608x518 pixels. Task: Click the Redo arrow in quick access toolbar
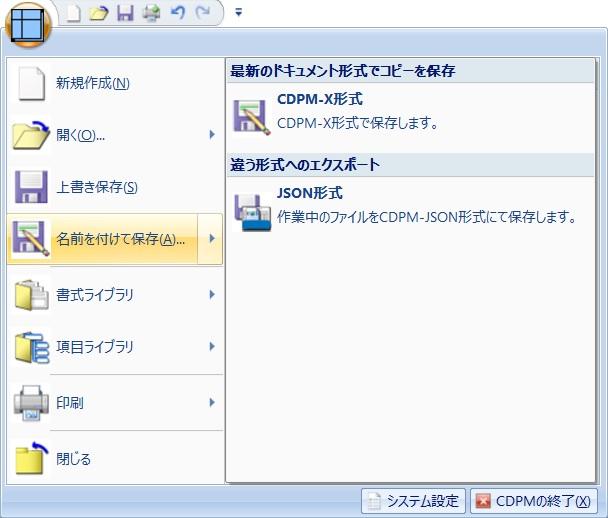203,13
